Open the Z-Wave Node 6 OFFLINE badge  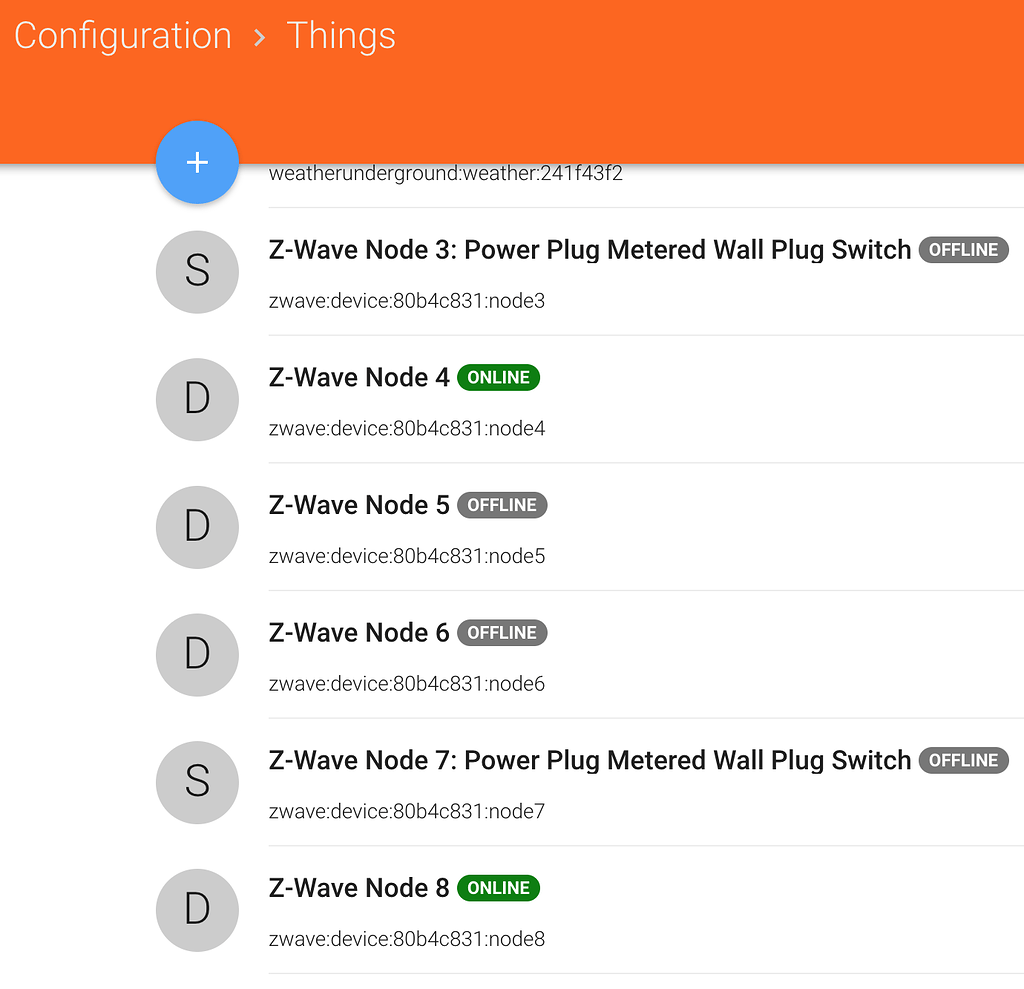point(502,632)
